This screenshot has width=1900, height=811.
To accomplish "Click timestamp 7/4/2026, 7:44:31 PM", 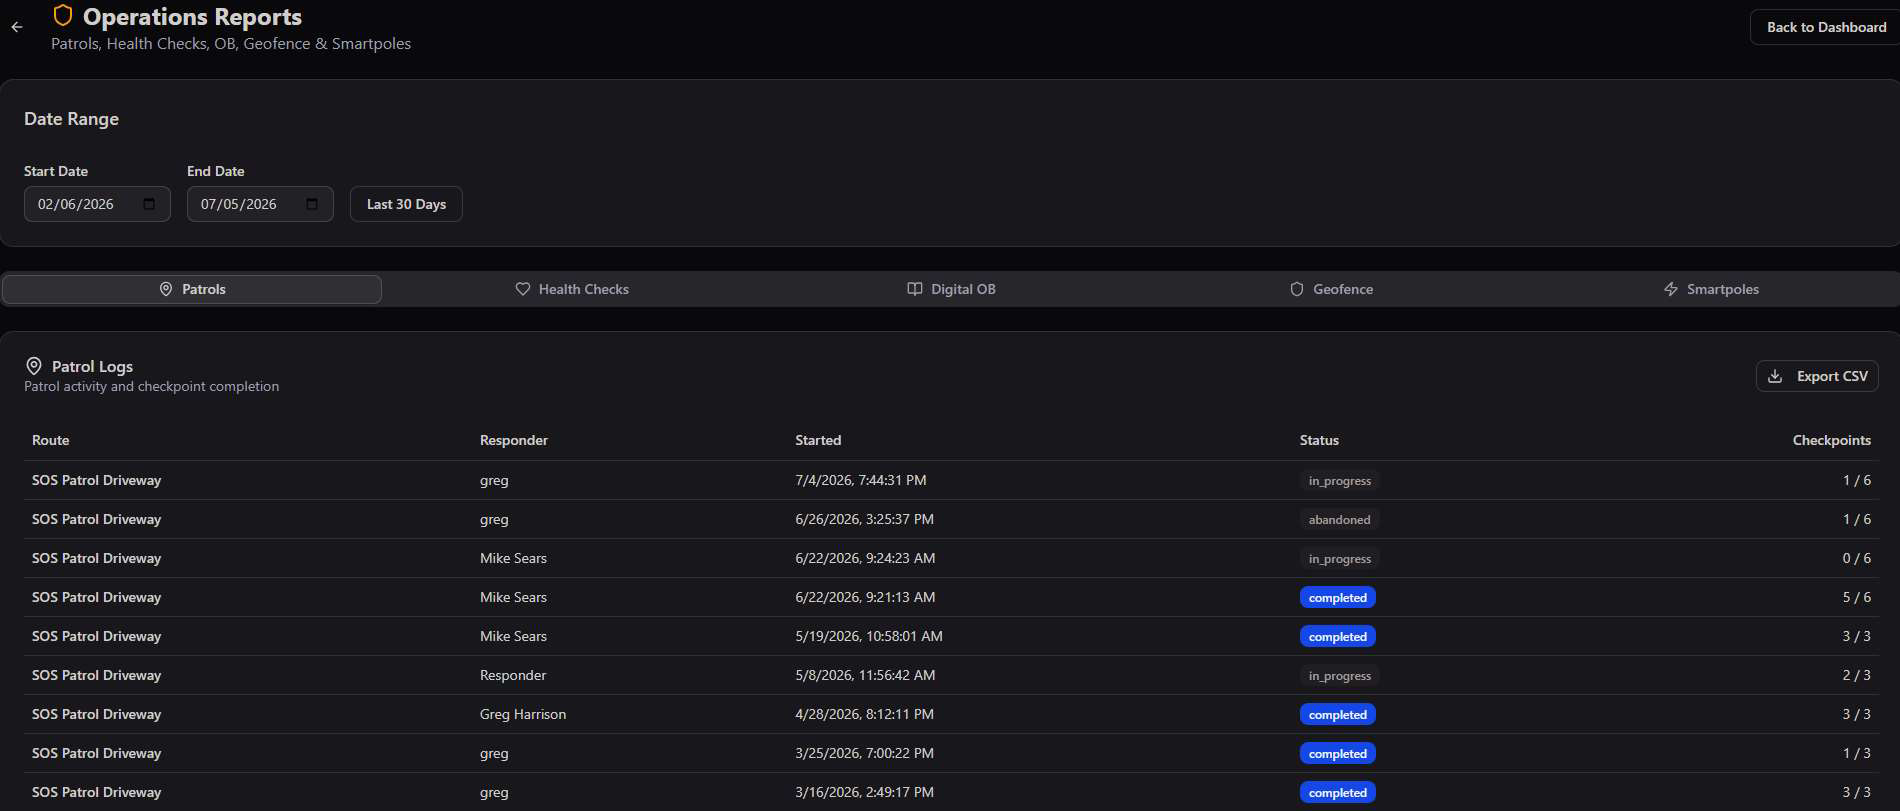I will [861, 480].
